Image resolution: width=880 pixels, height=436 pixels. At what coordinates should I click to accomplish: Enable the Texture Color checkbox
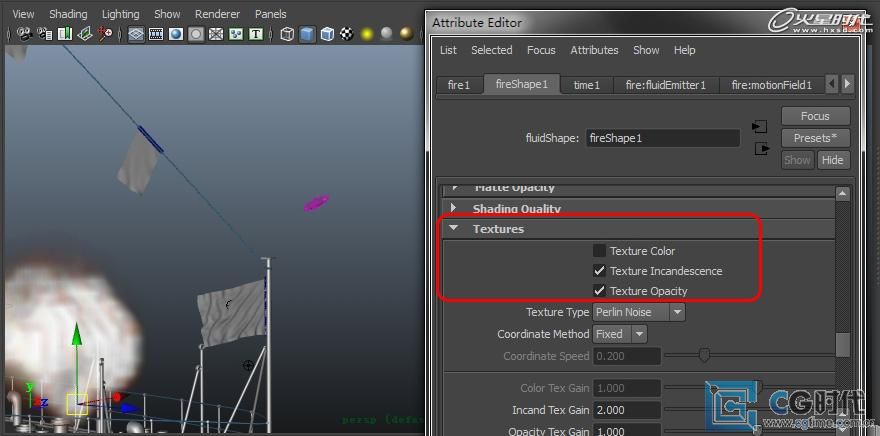[599, 251]
